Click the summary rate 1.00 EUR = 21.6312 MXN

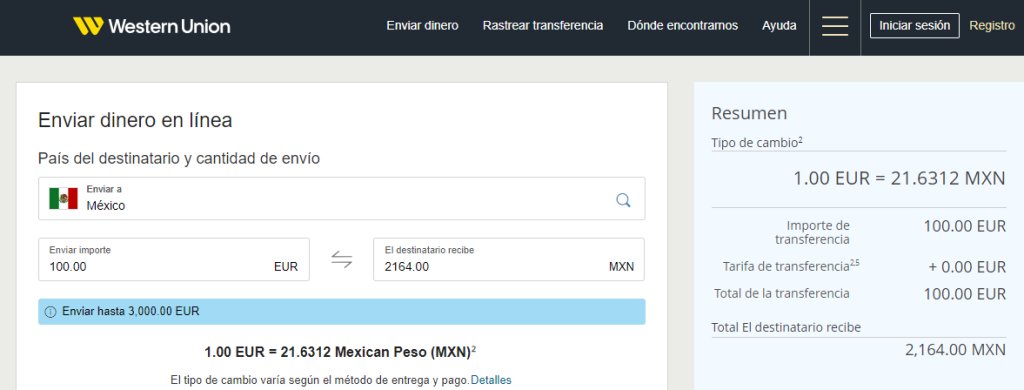(899, 178)
